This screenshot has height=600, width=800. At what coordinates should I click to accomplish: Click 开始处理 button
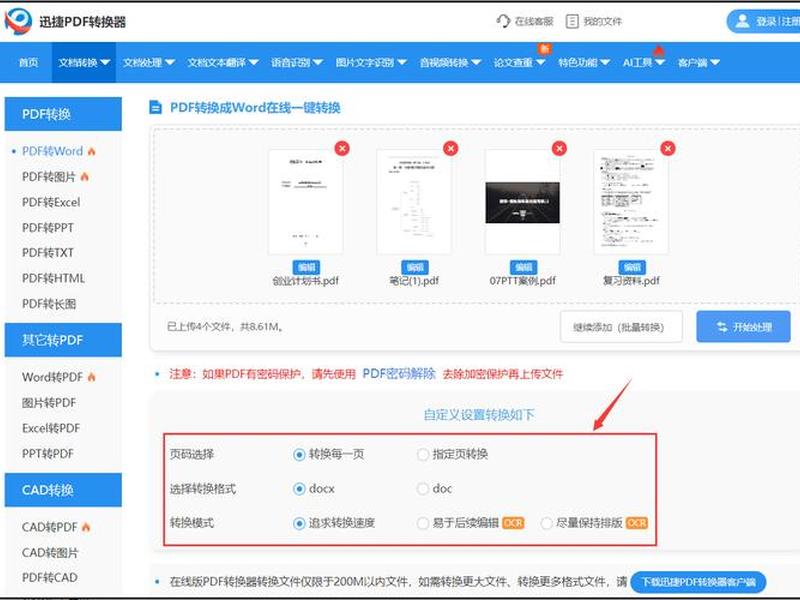[743, 327]
